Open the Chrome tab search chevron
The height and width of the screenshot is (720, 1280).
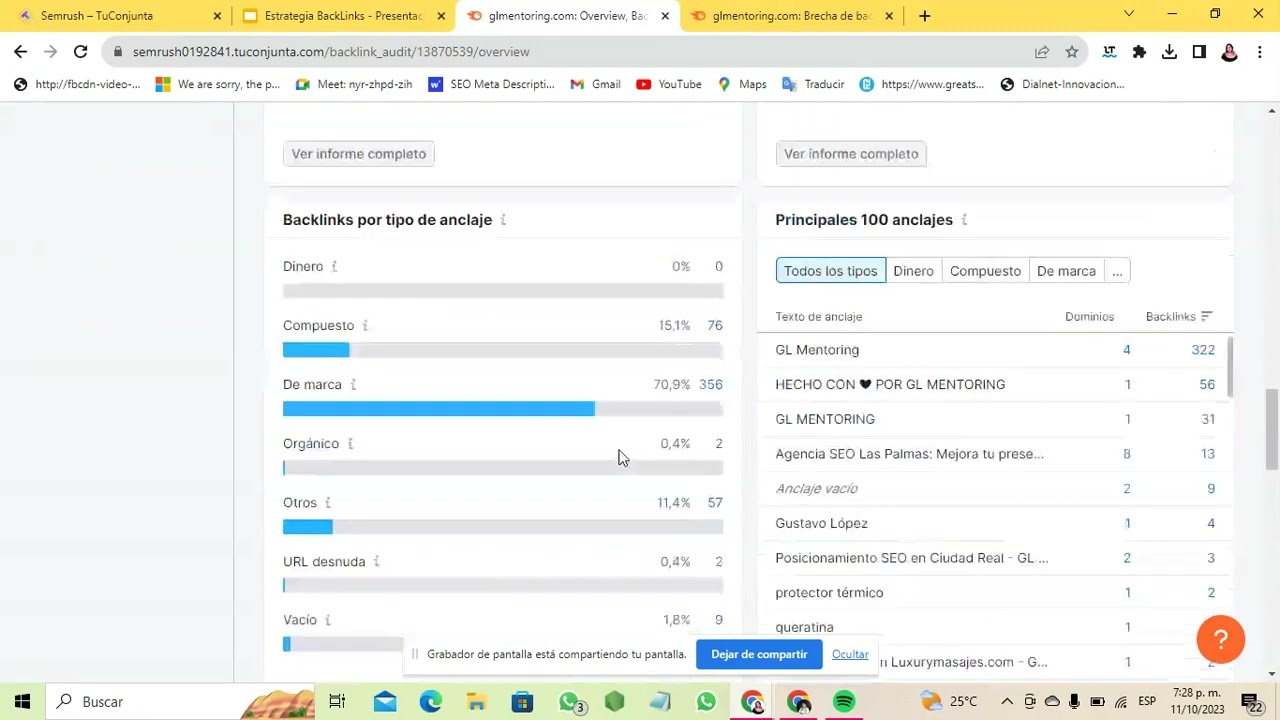[x=1129, y=14]
